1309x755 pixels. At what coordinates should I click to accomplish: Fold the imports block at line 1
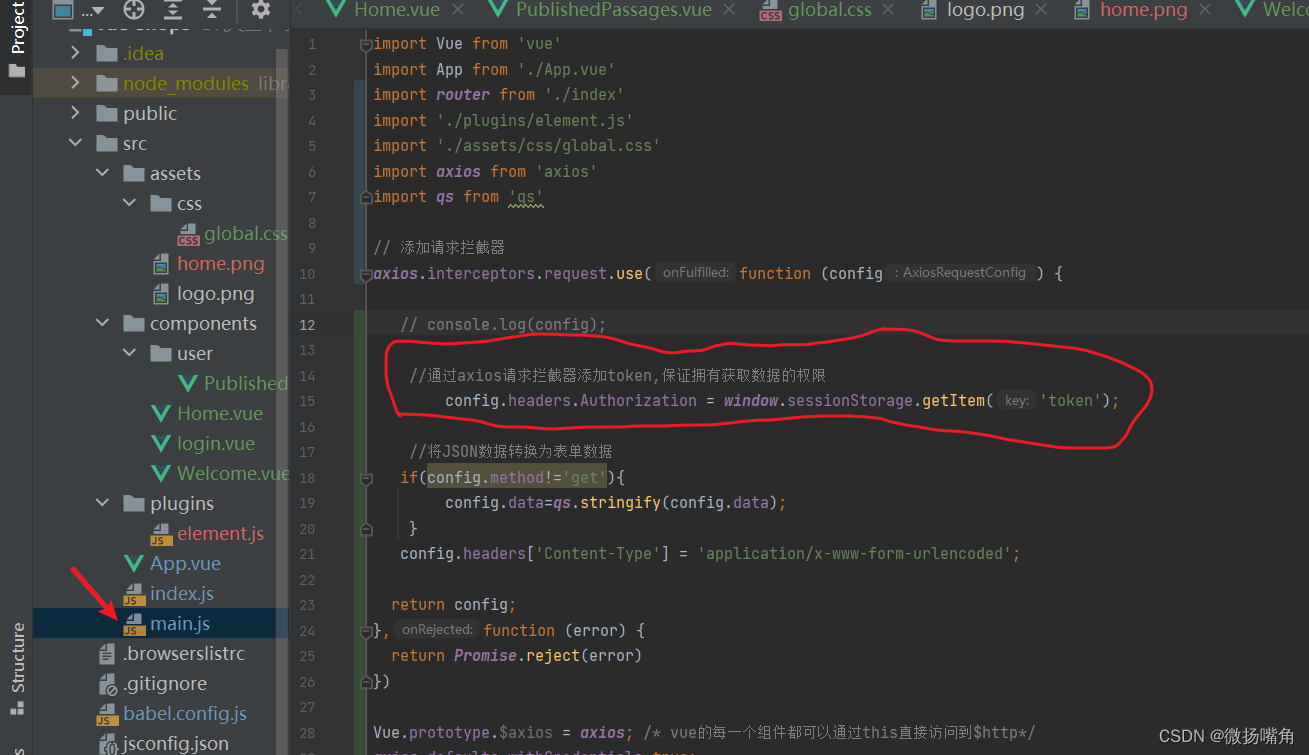coord(366,44)
